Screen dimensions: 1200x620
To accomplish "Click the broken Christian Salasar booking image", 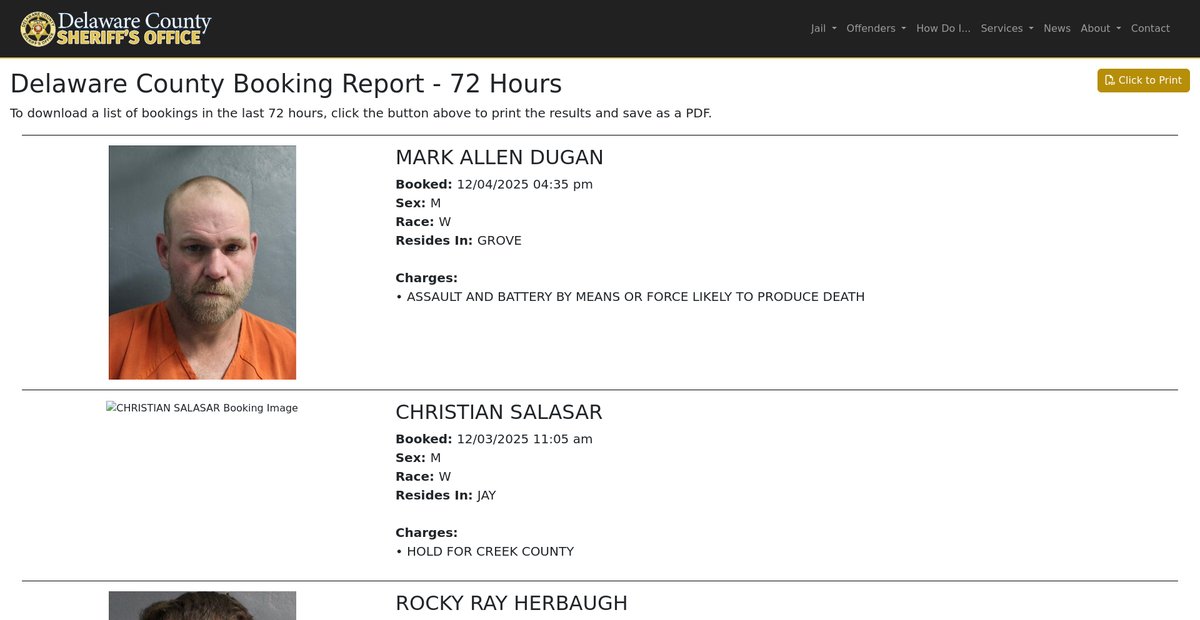I will 202,408.
